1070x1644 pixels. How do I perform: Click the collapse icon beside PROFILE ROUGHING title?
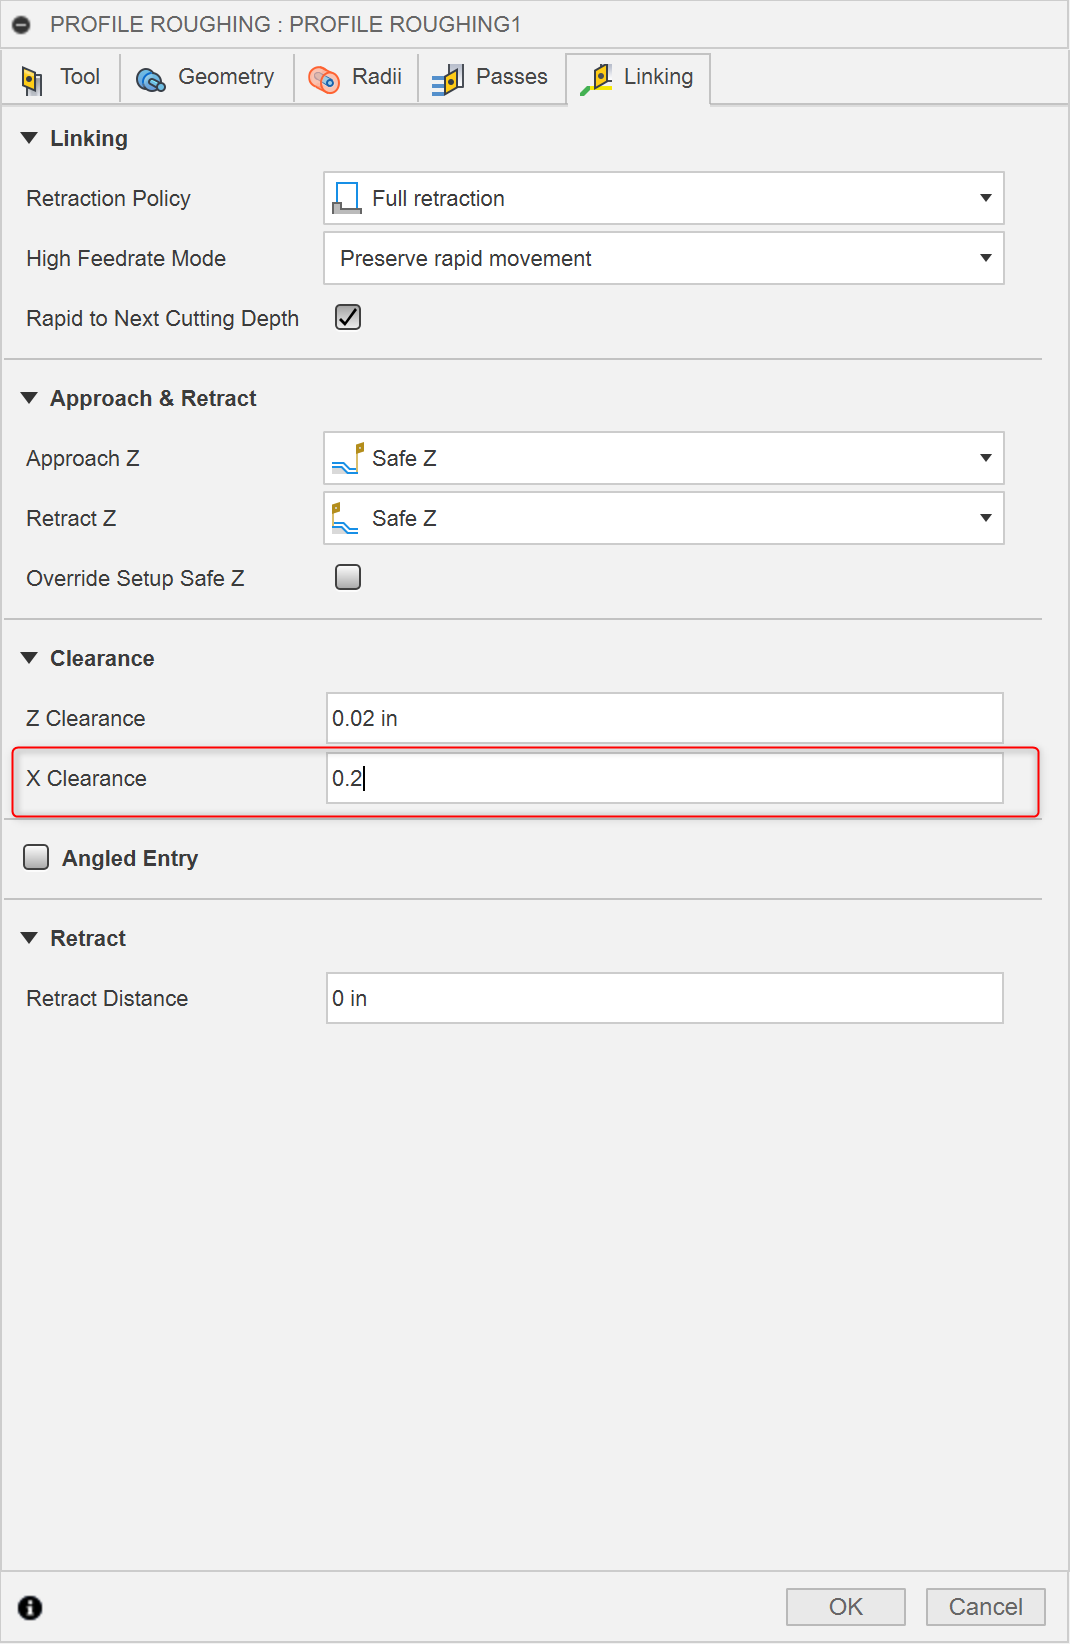tap(21, 24)
